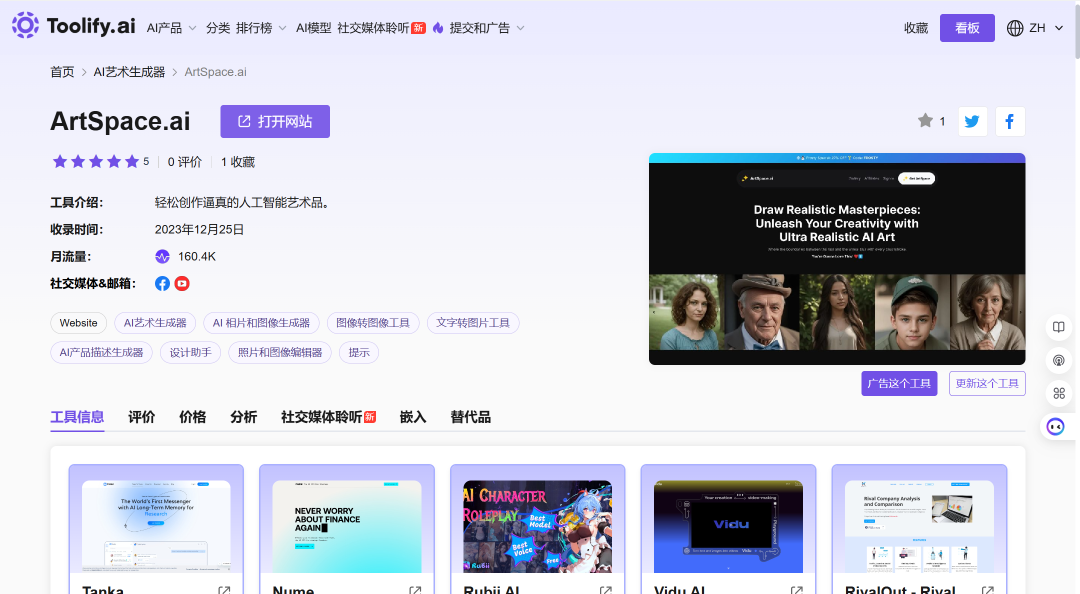Screen dimensions: 1080x594
Task: Go to 首页 breadcrumb
Action: click(62, 72)
